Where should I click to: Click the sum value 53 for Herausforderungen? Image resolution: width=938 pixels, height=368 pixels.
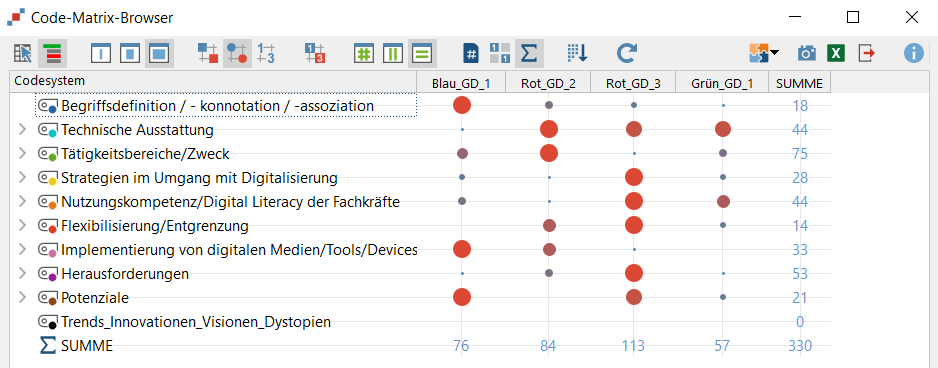pos(800,274)
